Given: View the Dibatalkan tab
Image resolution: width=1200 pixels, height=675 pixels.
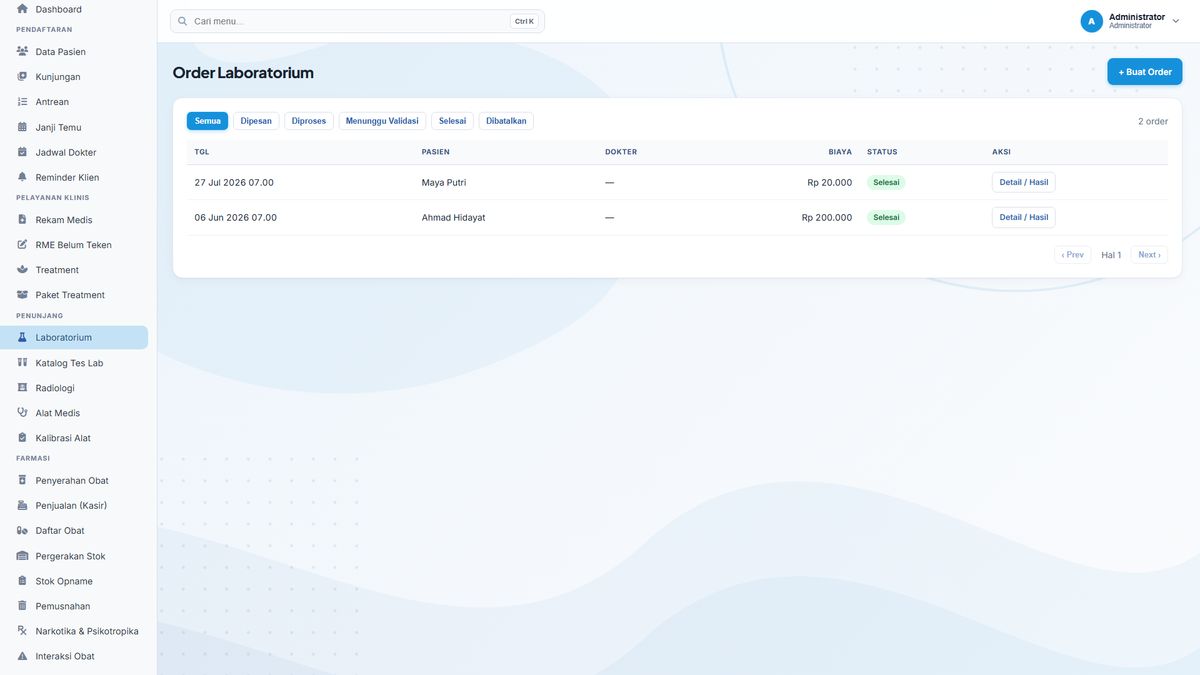Looking at the screenshot, I should coord(506,121).
